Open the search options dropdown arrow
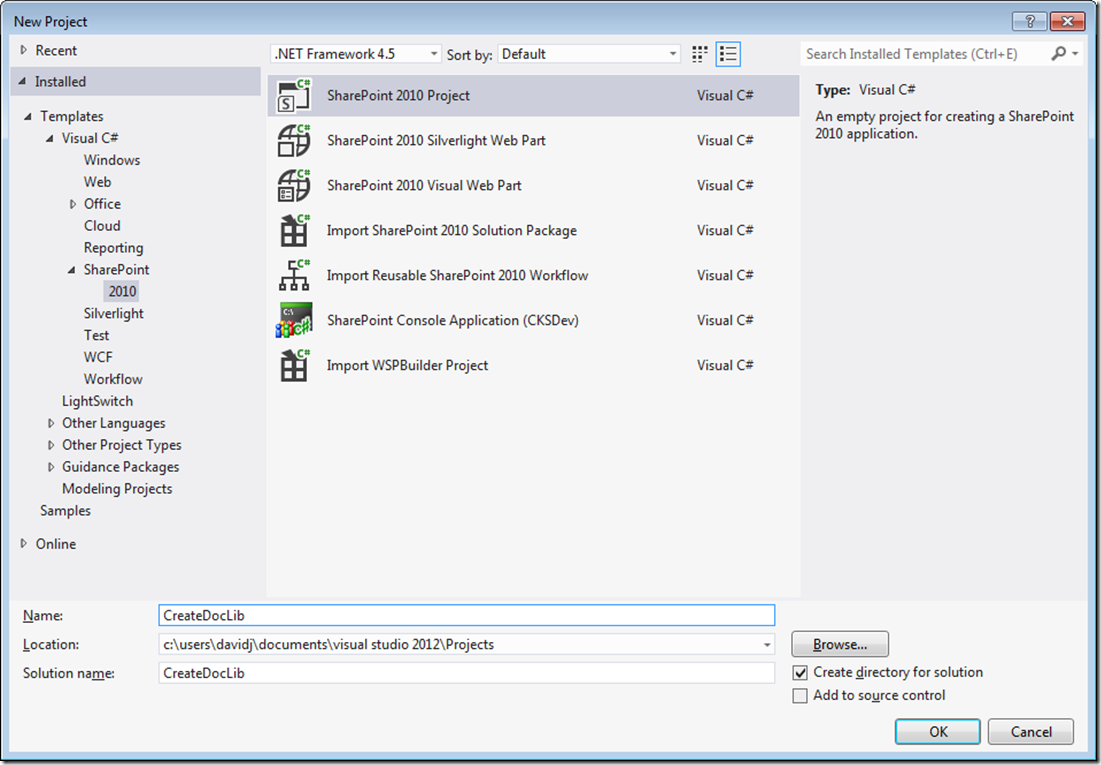The height and width of the screenshot is (765, 1101). point(1075,54)
